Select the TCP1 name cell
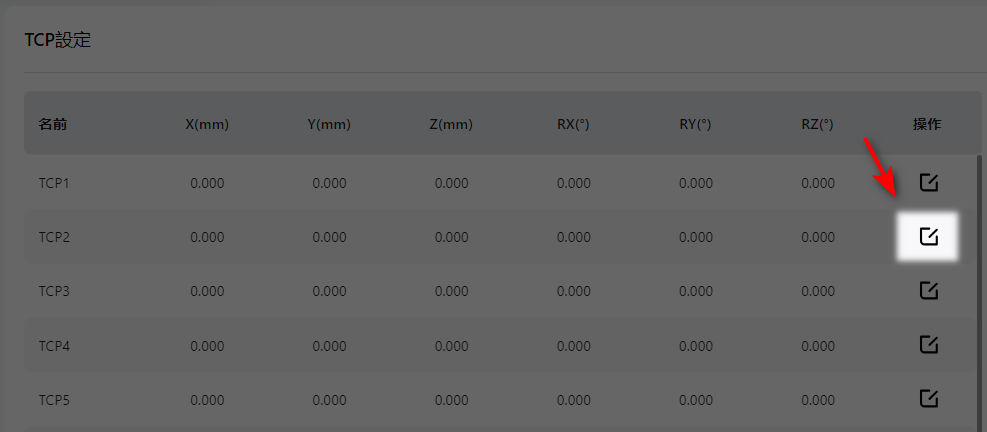Image resolution: width=987 pixels, height=432 pixels. tap(54, 184)
